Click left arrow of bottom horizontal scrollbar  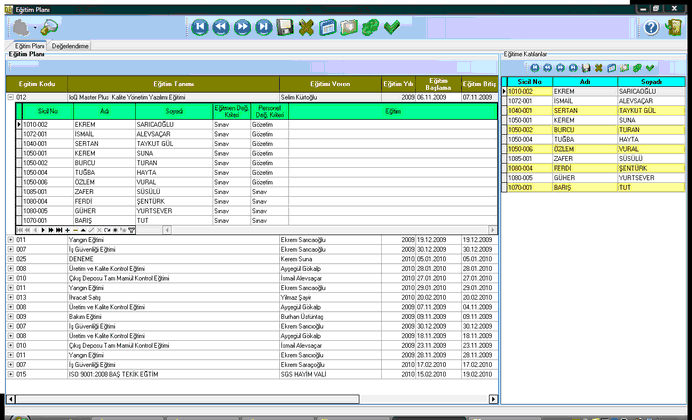tap(11, 399)
